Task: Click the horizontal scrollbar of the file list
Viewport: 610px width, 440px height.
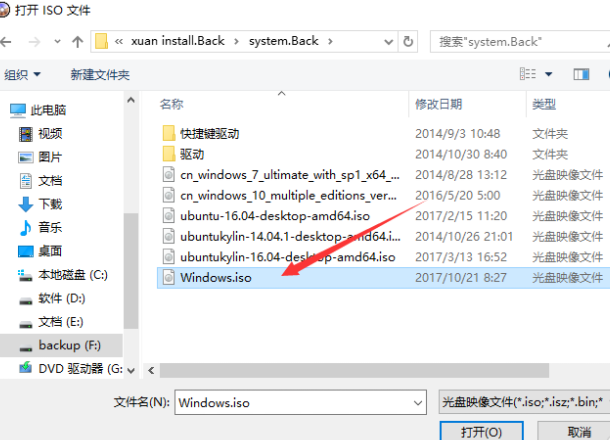Action: tap(354, 370)
